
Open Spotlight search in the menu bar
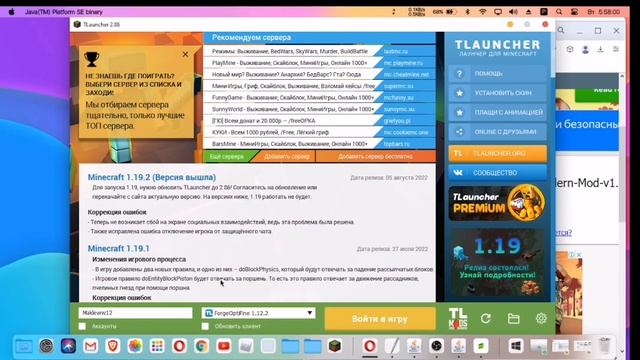point(559,12)
